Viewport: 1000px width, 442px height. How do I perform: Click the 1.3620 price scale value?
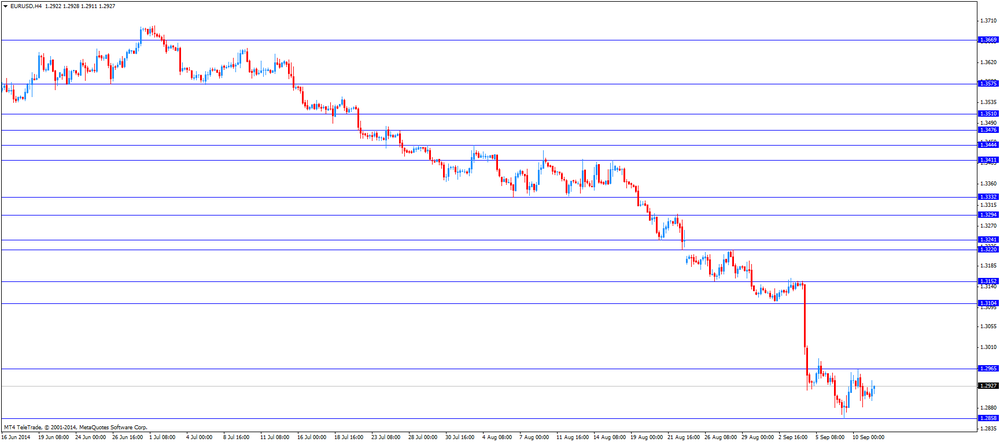989,63
